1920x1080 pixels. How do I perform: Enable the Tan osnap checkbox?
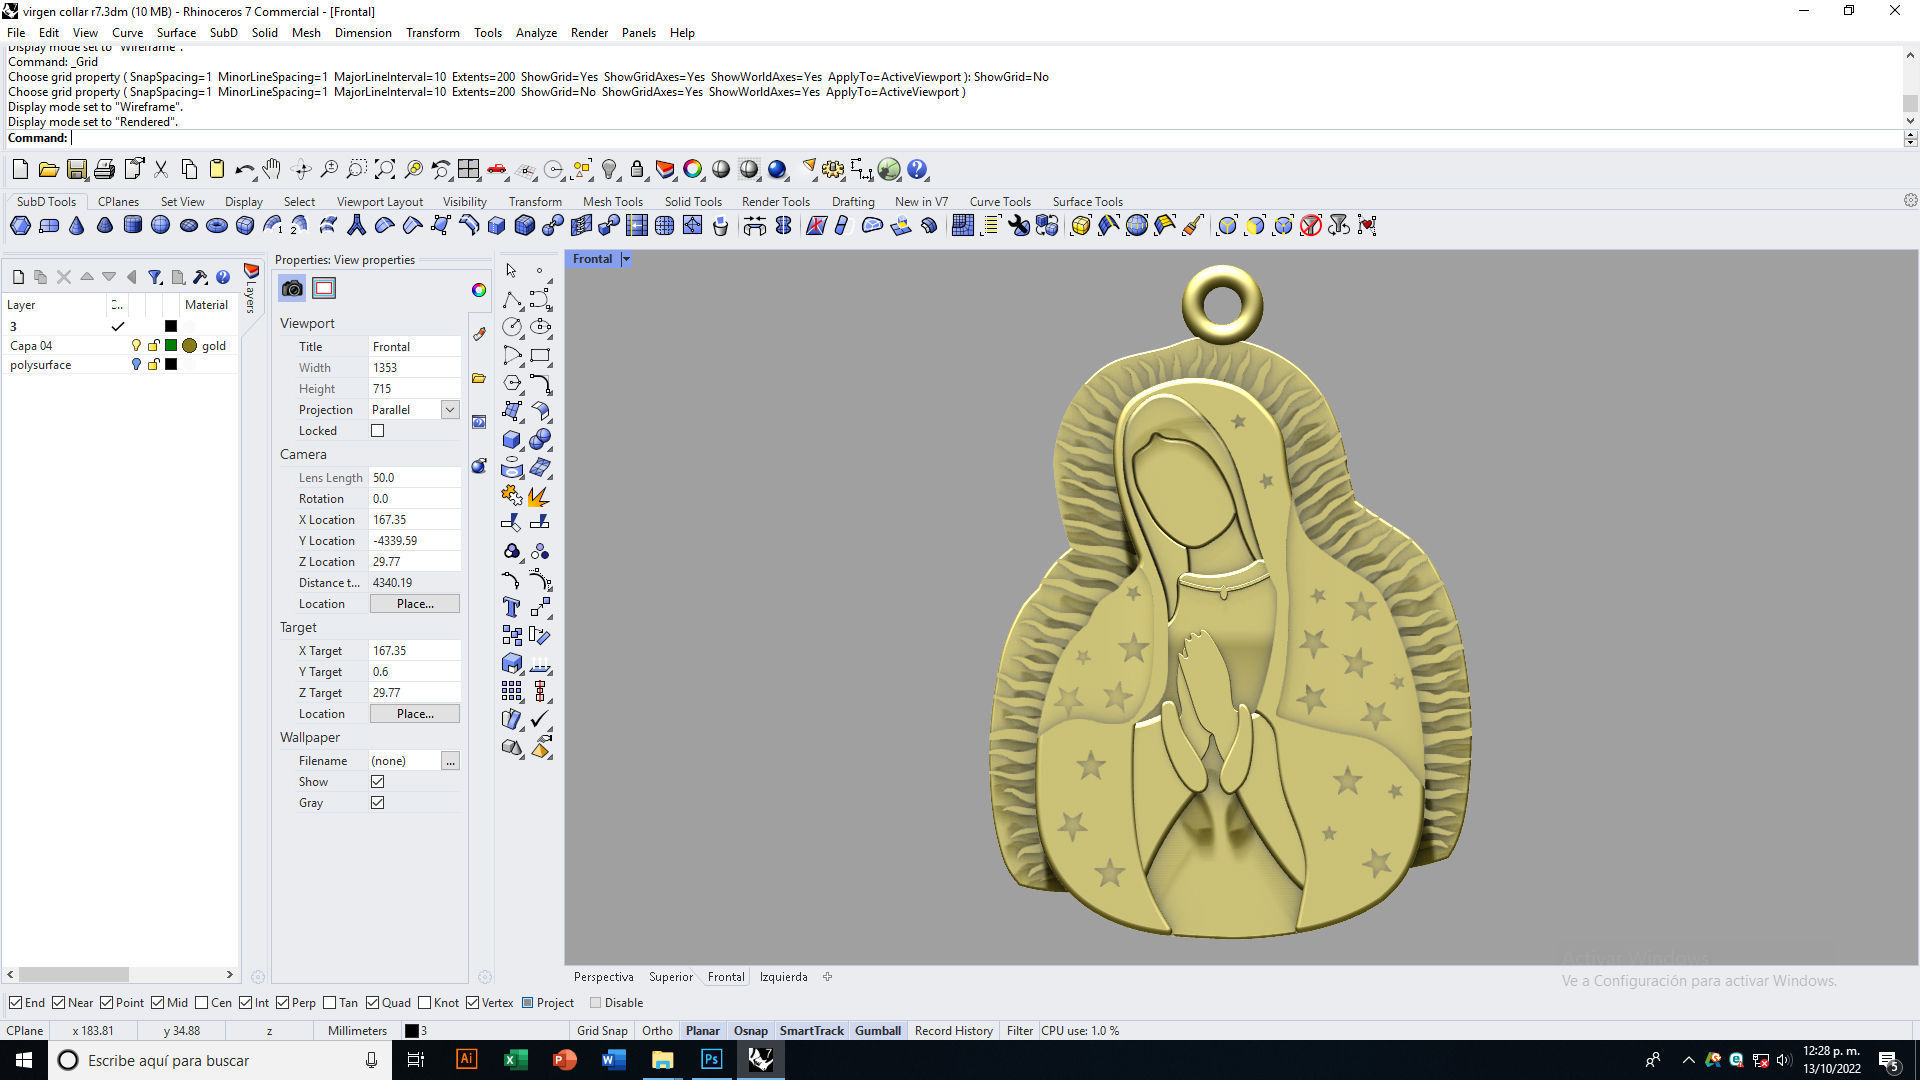click(330, 1003)
